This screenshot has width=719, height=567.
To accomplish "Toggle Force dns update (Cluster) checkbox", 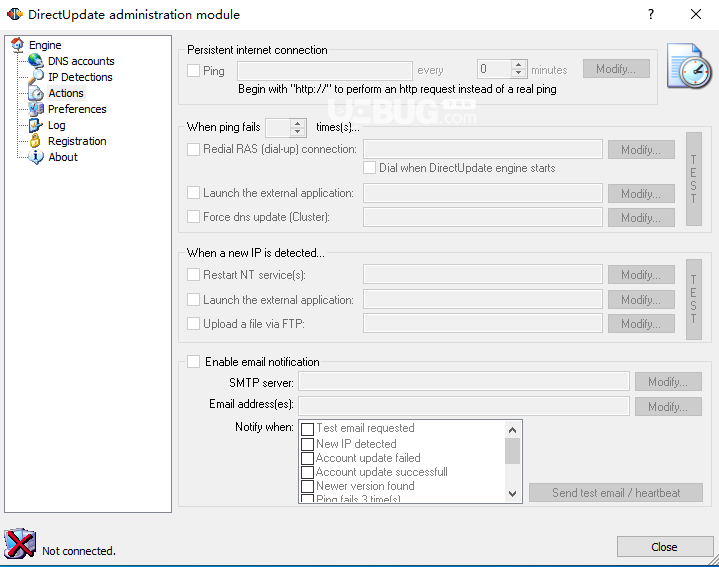I will [x=194, y=216].
